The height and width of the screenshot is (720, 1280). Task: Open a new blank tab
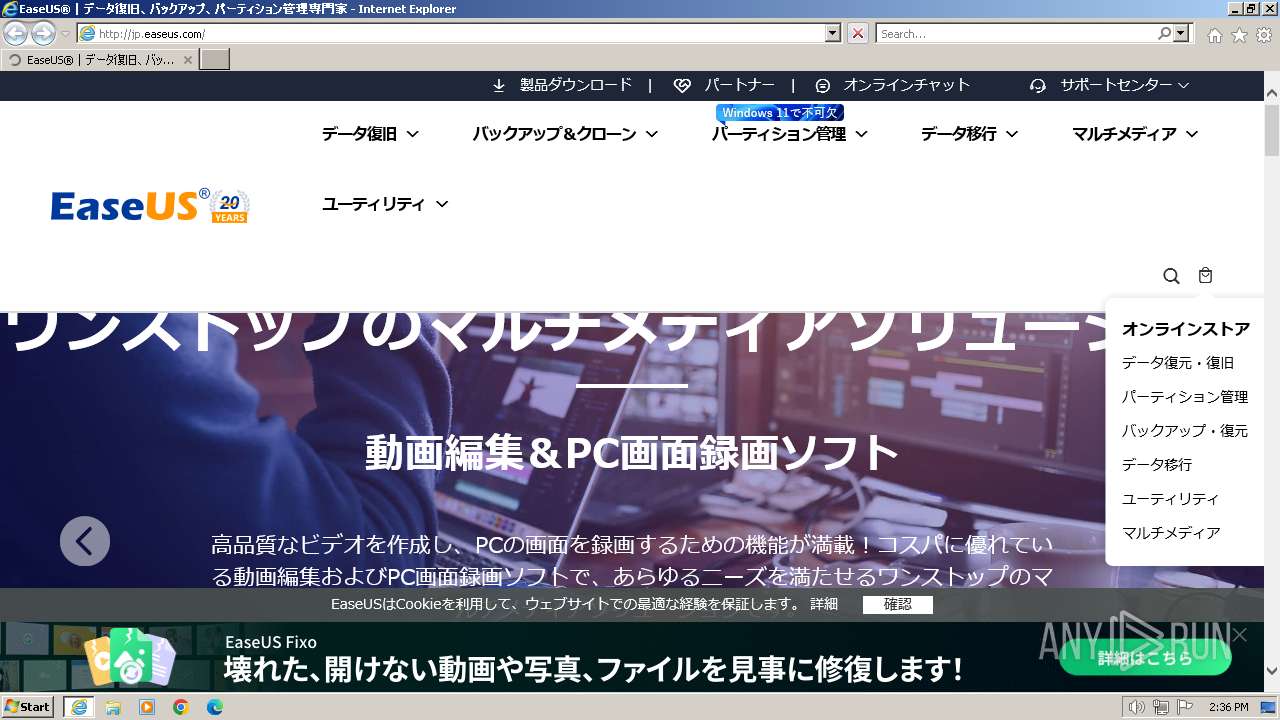tap(215, 60)
